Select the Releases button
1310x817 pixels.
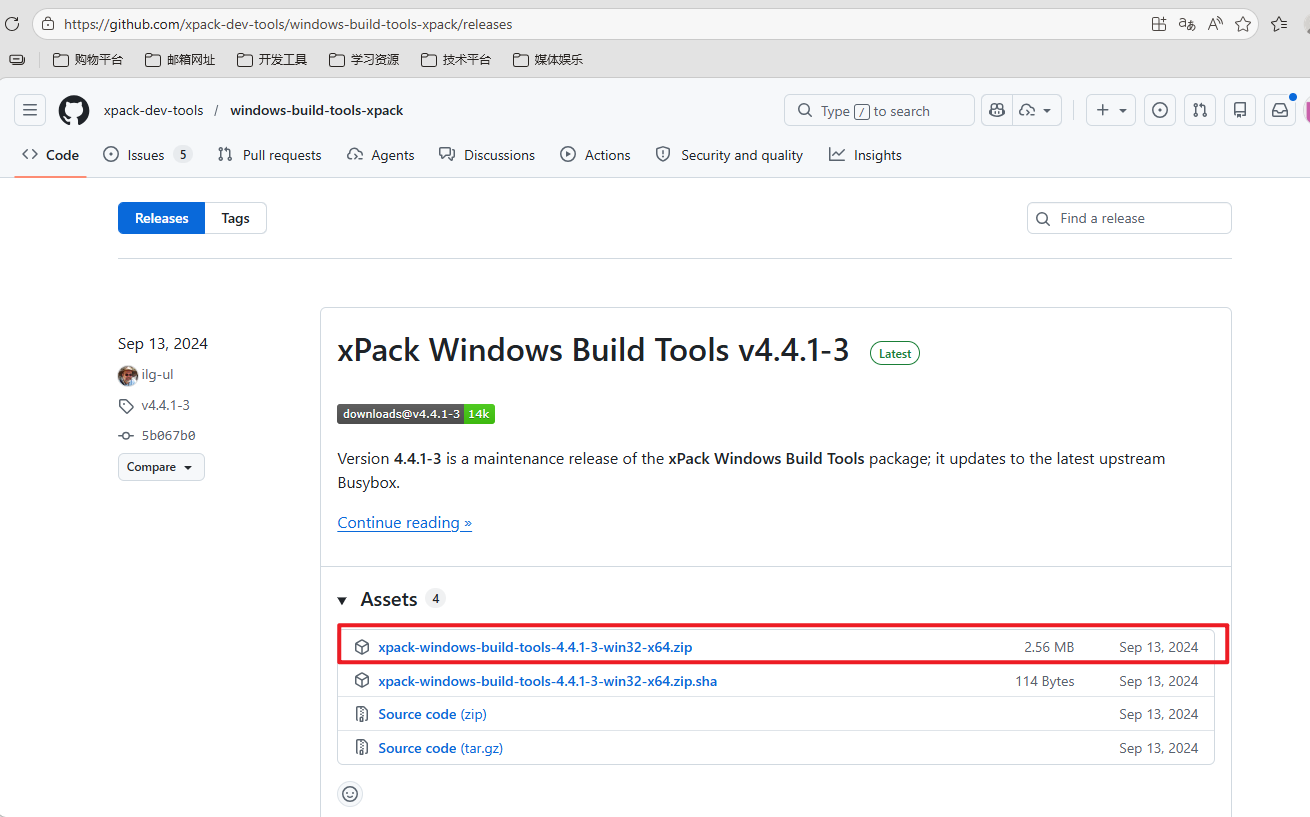click(161, 218)
